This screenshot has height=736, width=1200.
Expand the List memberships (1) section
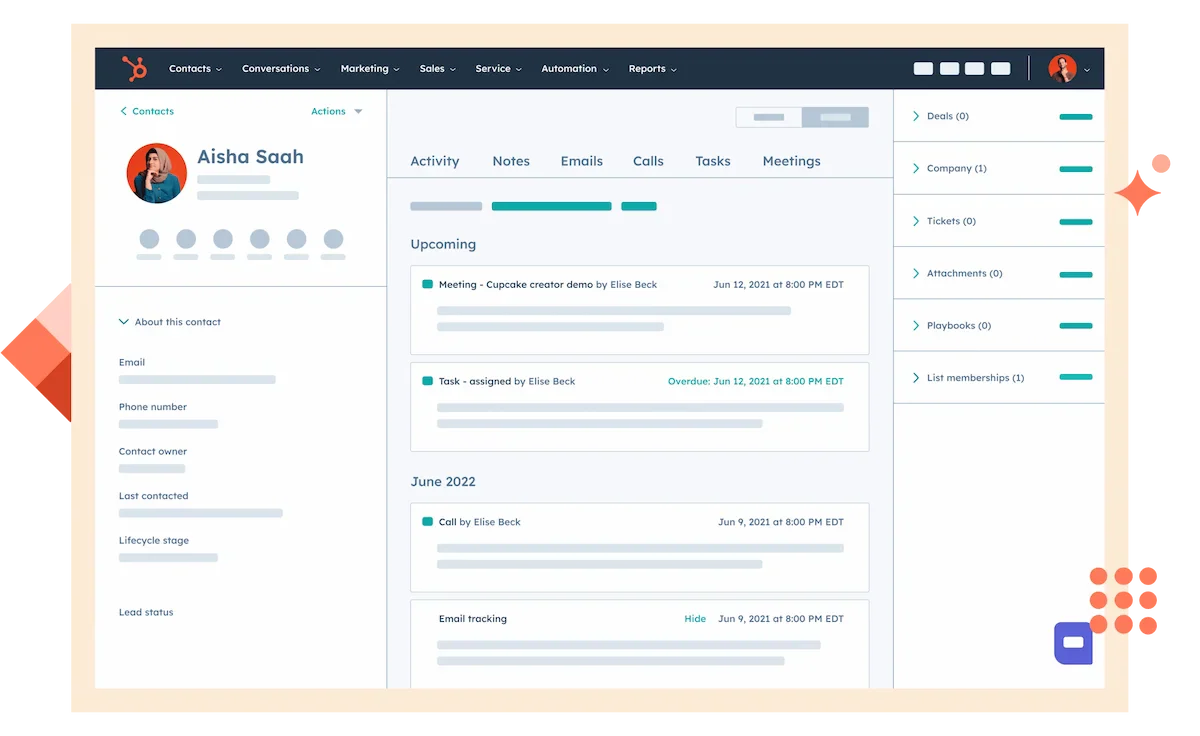click(x=968, y=378)
